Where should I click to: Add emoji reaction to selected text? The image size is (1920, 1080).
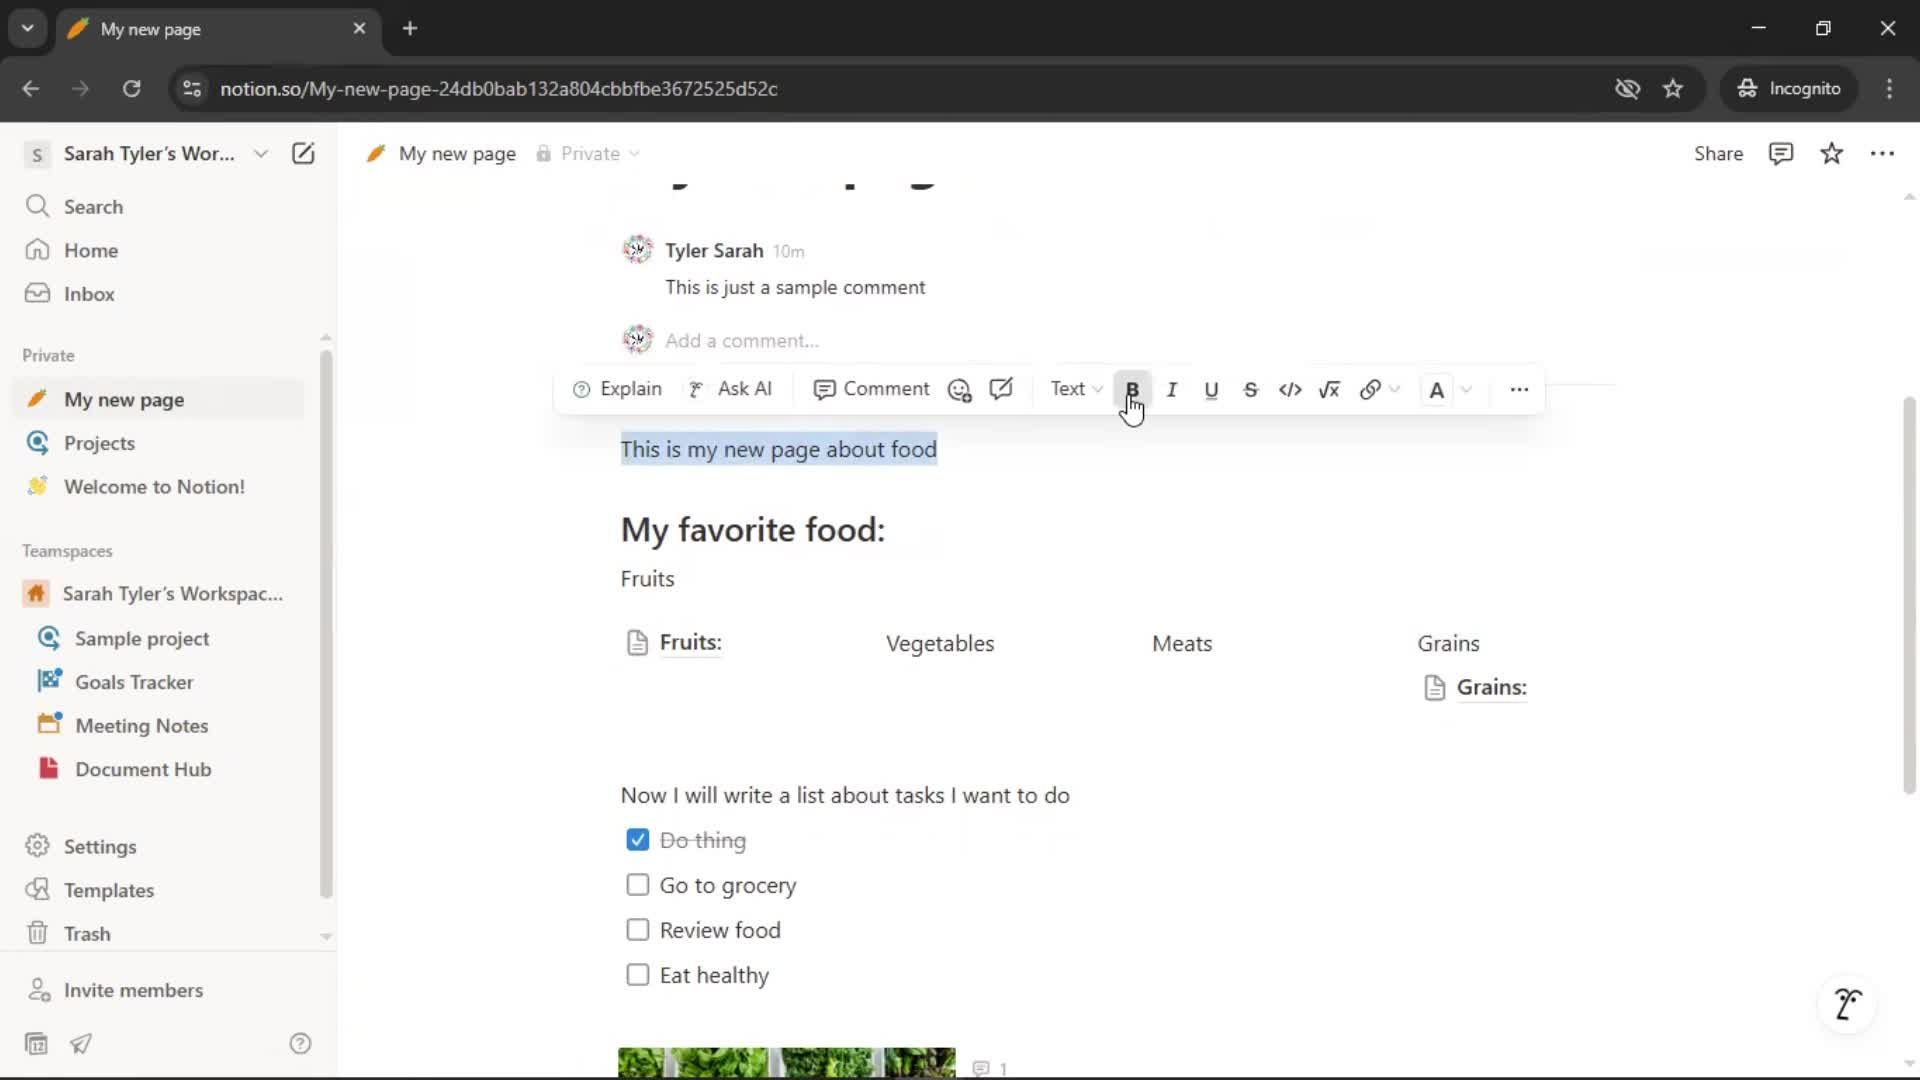pyautogui.click(x=960, y=389)
